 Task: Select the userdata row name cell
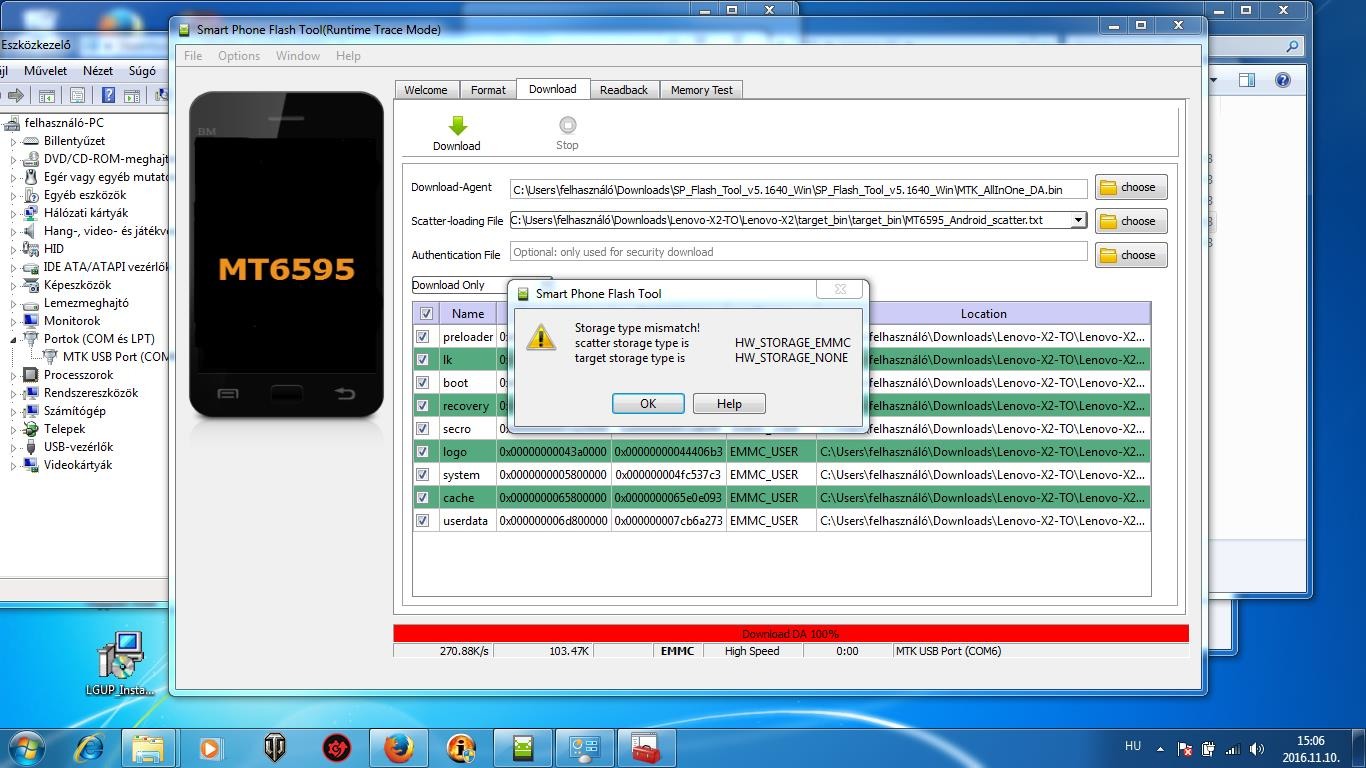click(x=466, y=521)
